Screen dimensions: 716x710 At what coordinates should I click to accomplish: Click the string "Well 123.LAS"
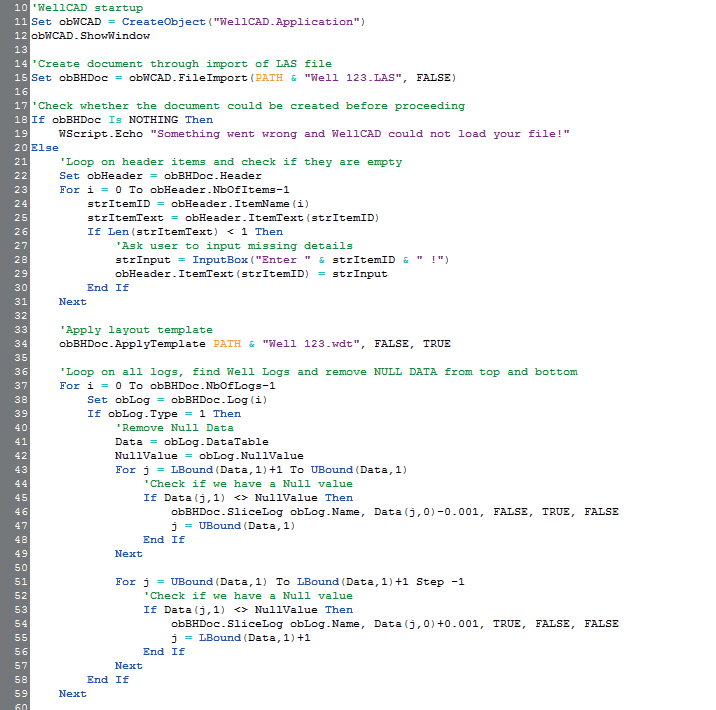coord(353,78)
